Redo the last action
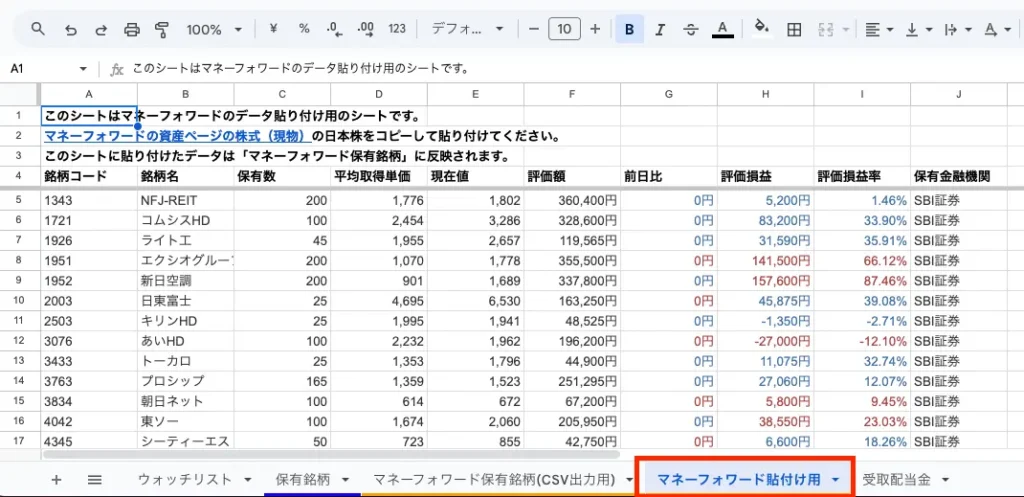This screenshot has width=1024, height=497. pos(101,29)
